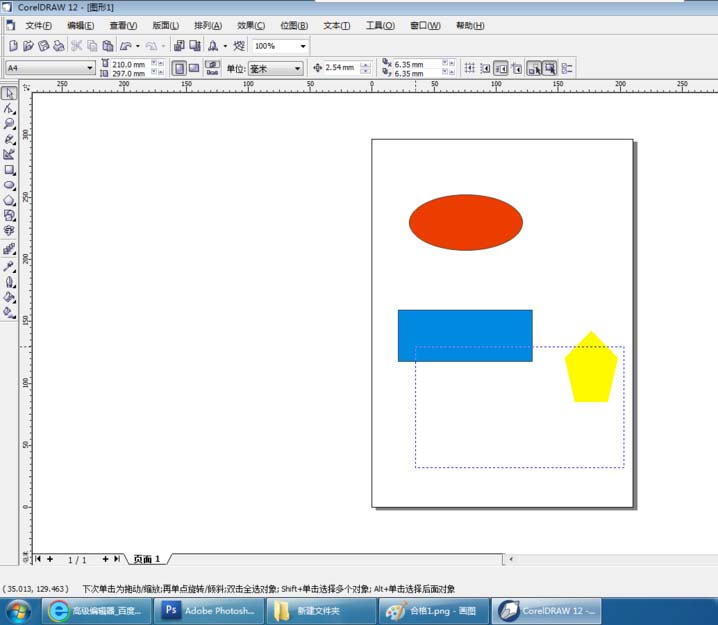The image size is (718, 625).
Task: Toggle the snap to grid button
Action: 470,68
